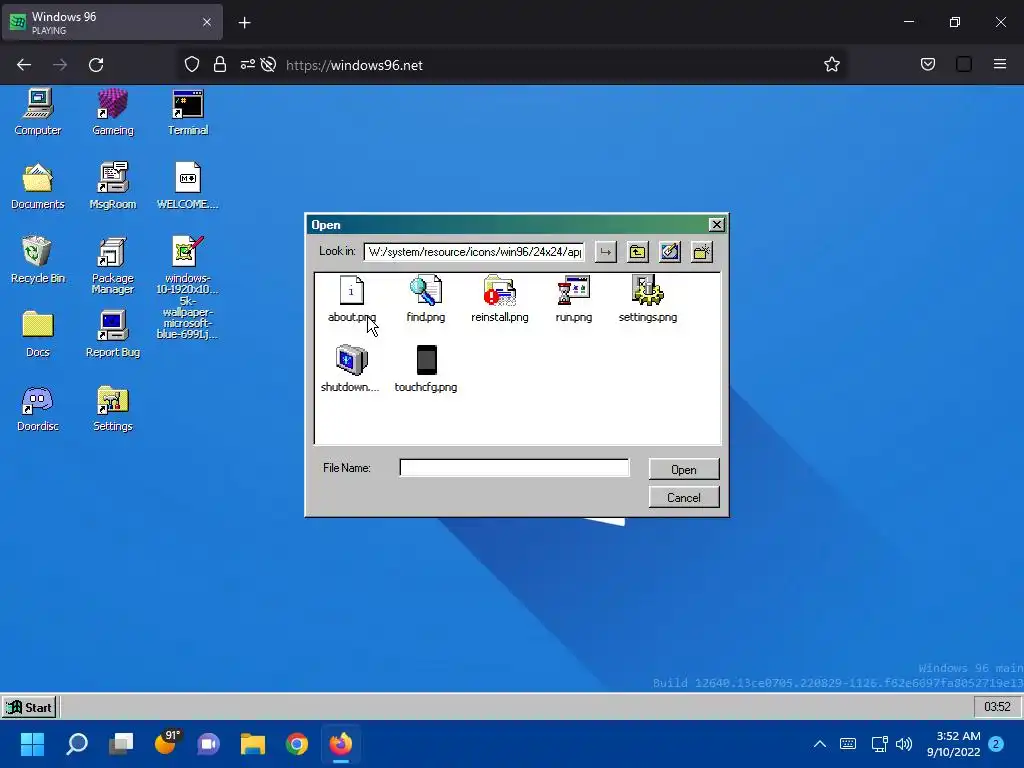Open the Windows 11 Start button

pos(32,744)
